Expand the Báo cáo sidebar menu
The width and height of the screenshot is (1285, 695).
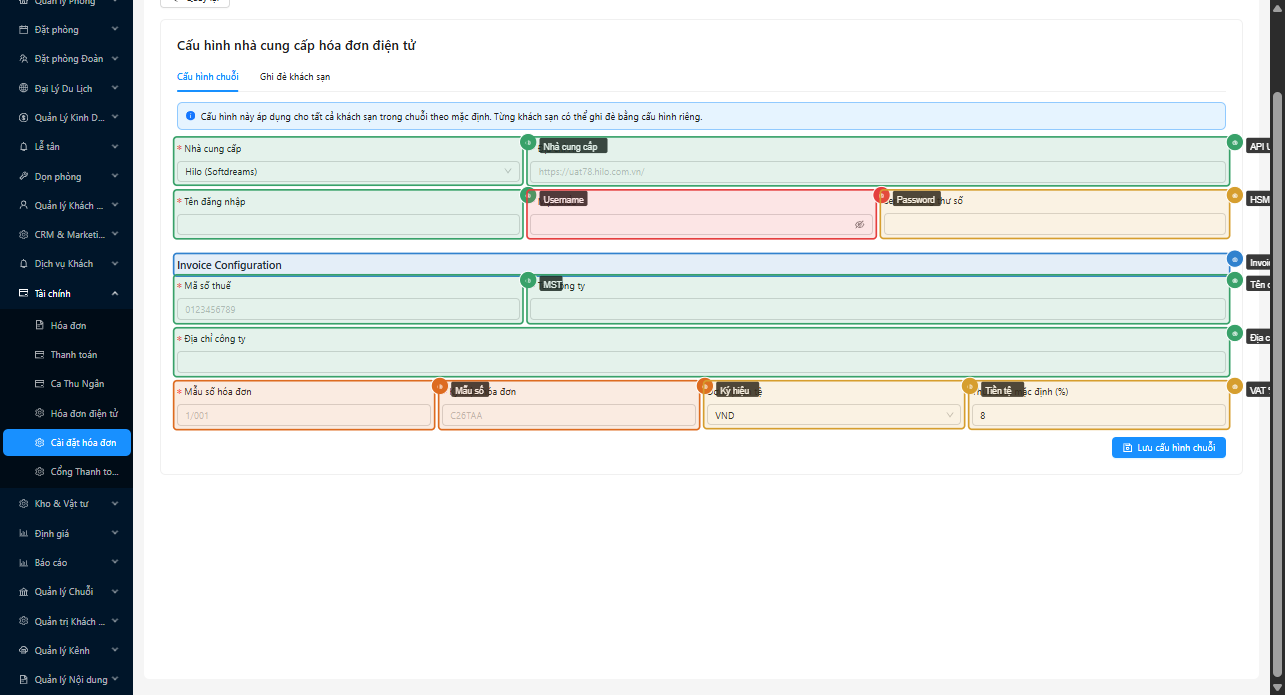(66, 562)
